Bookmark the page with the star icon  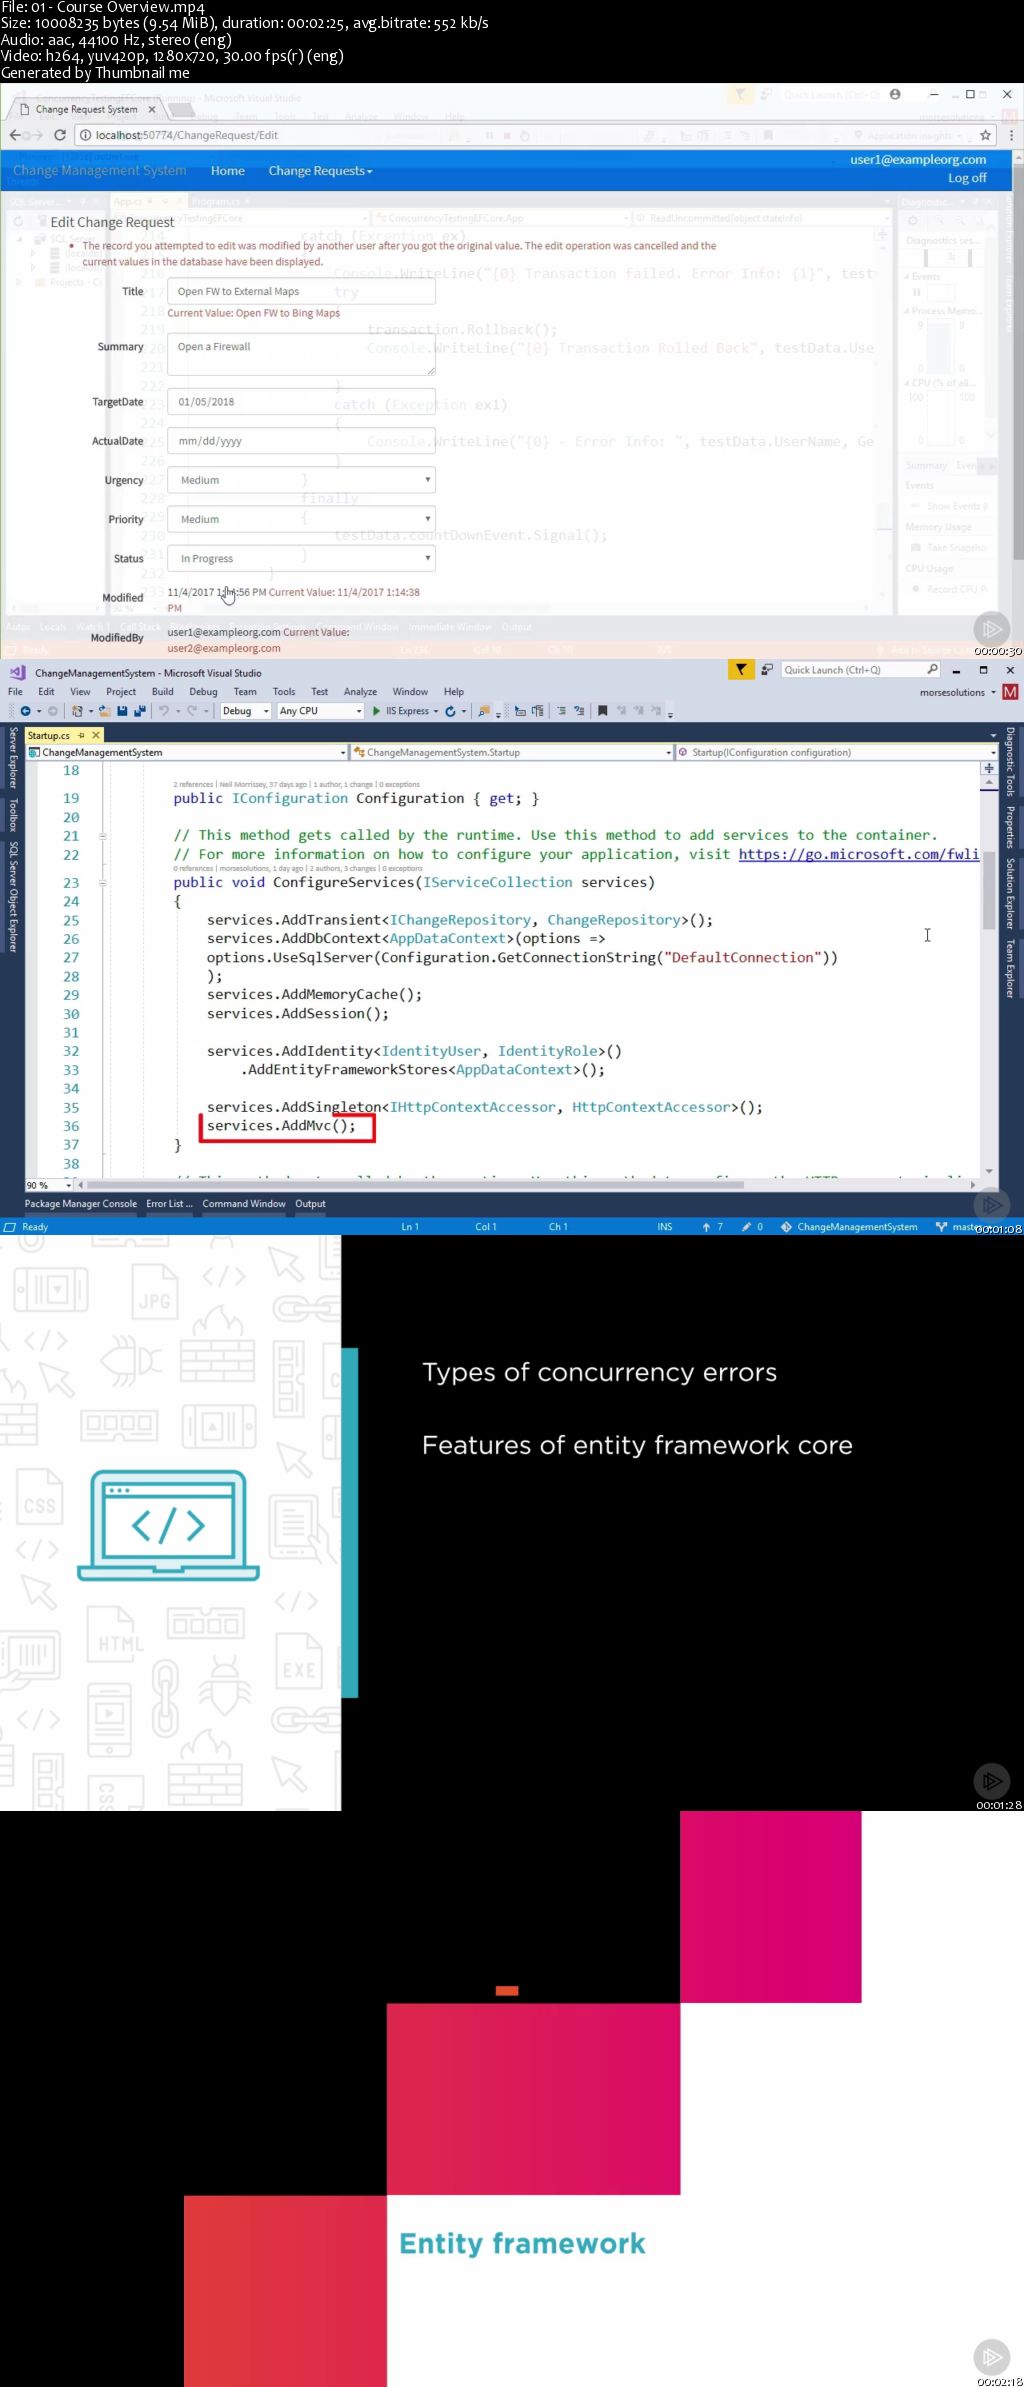coord(986,135)
